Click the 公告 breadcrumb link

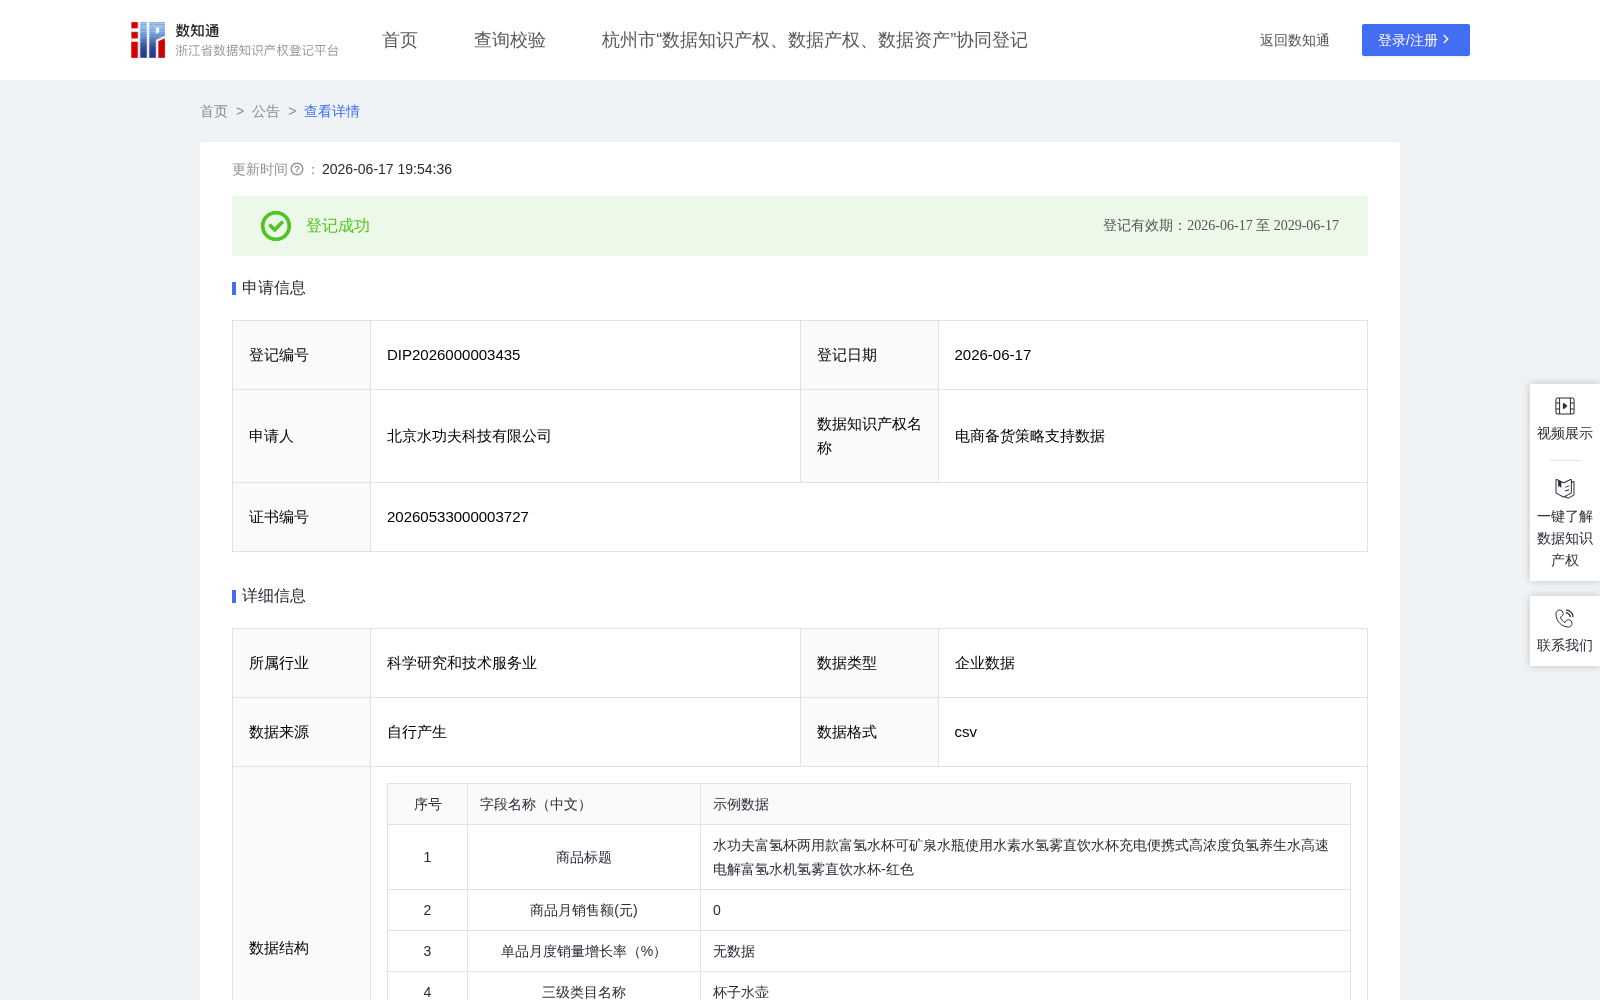266,111
